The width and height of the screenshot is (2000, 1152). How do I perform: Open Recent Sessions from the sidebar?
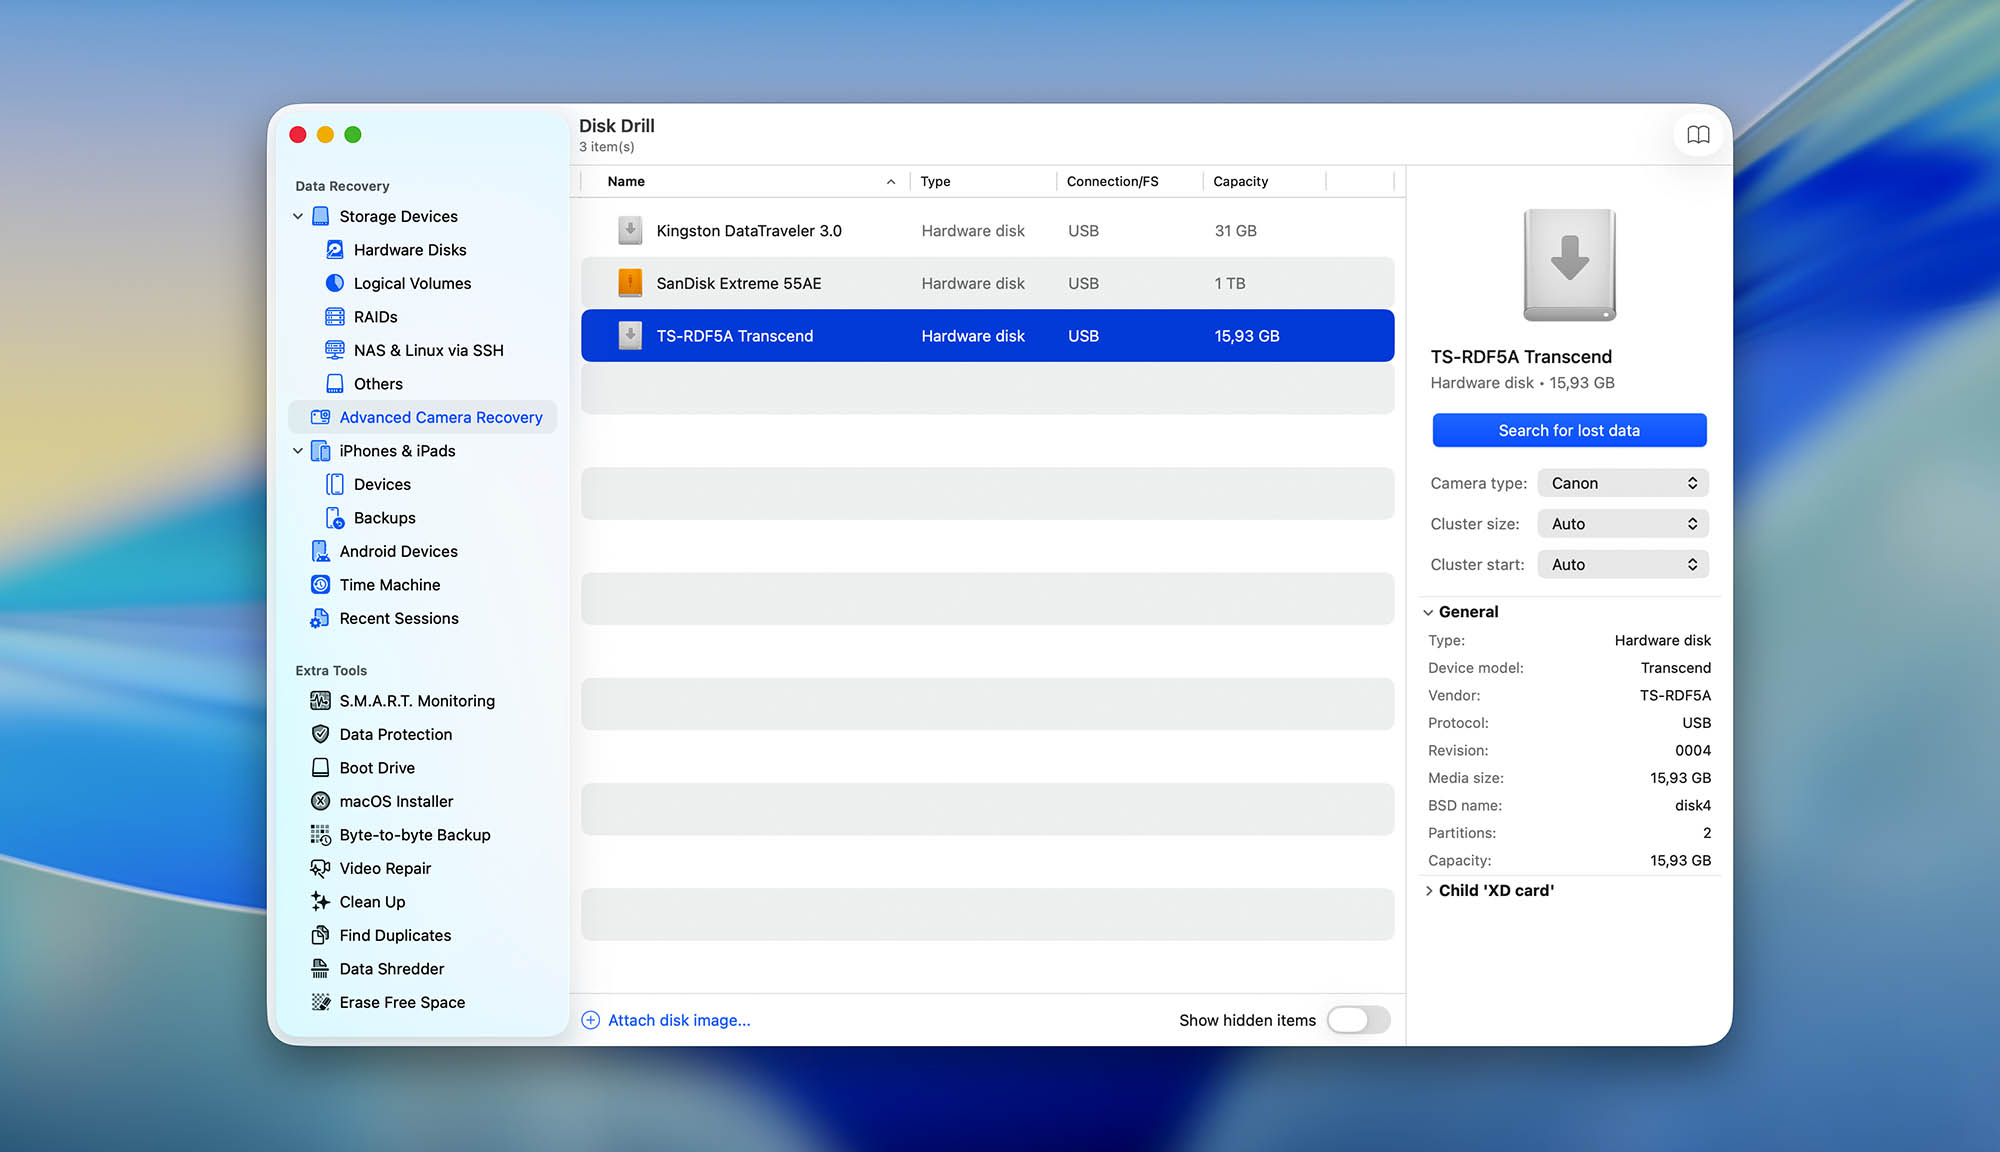coord(399,618)
